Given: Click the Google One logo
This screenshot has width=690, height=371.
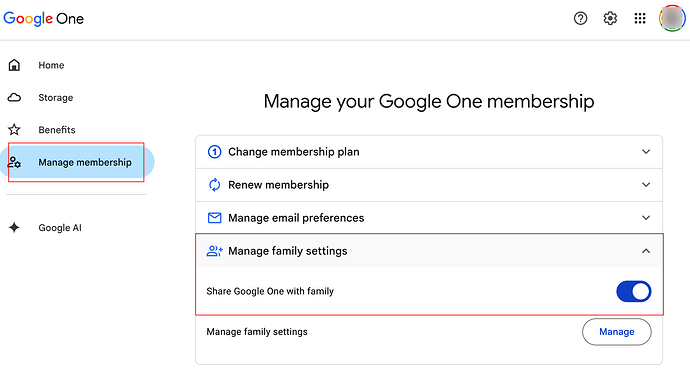Looking at the screenshot, I should point(44,18).
